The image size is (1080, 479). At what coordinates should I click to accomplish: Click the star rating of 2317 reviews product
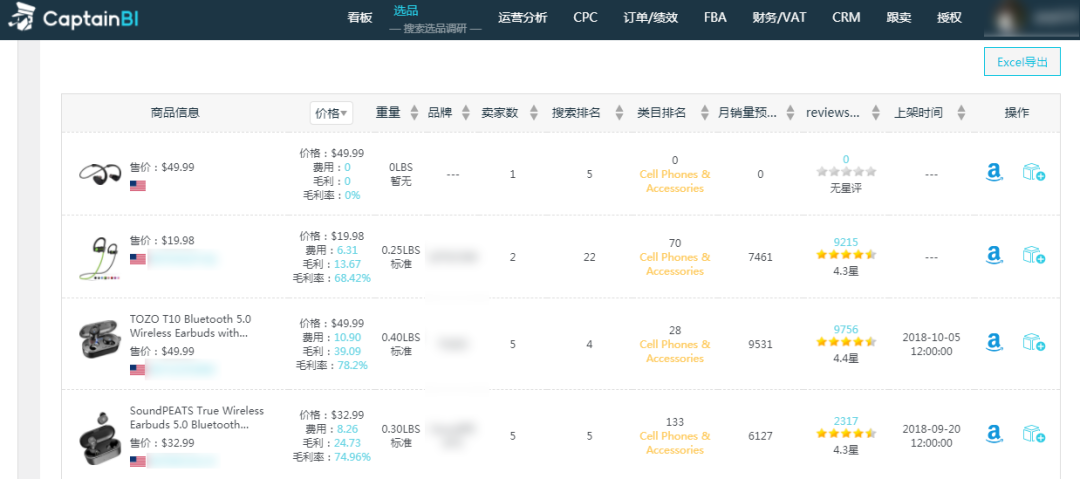846,434
